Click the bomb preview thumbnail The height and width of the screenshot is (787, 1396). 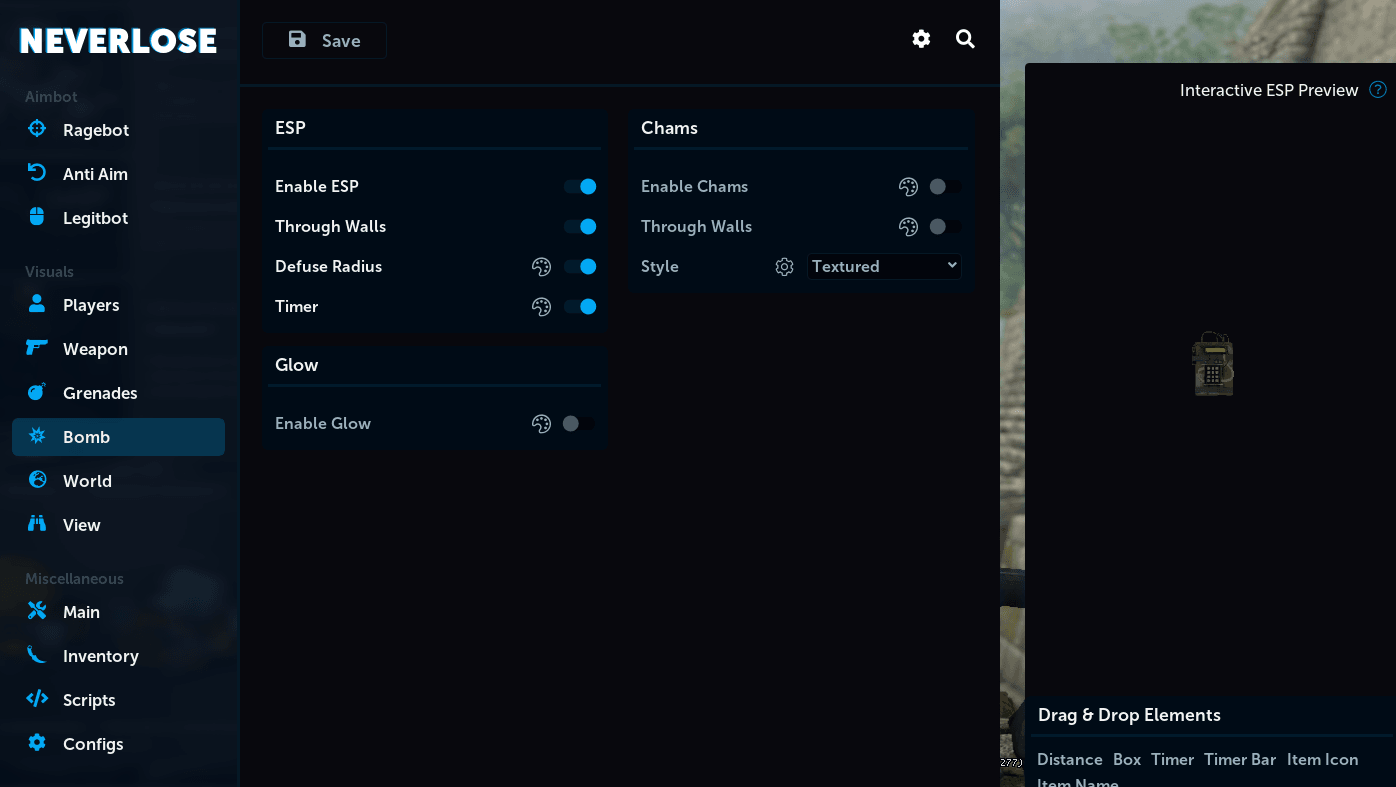tap(1213, 365)
